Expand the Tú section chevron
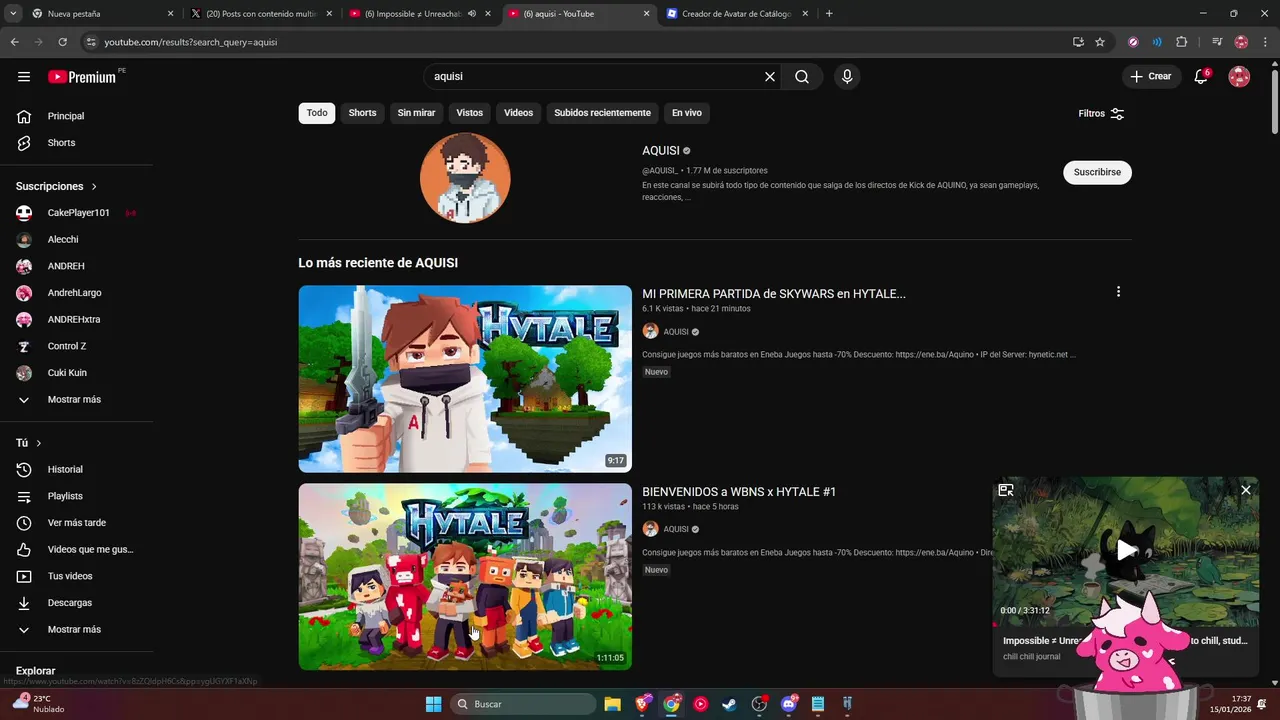The height and width of the screenshot is (720, 1280). coord(39,443)
